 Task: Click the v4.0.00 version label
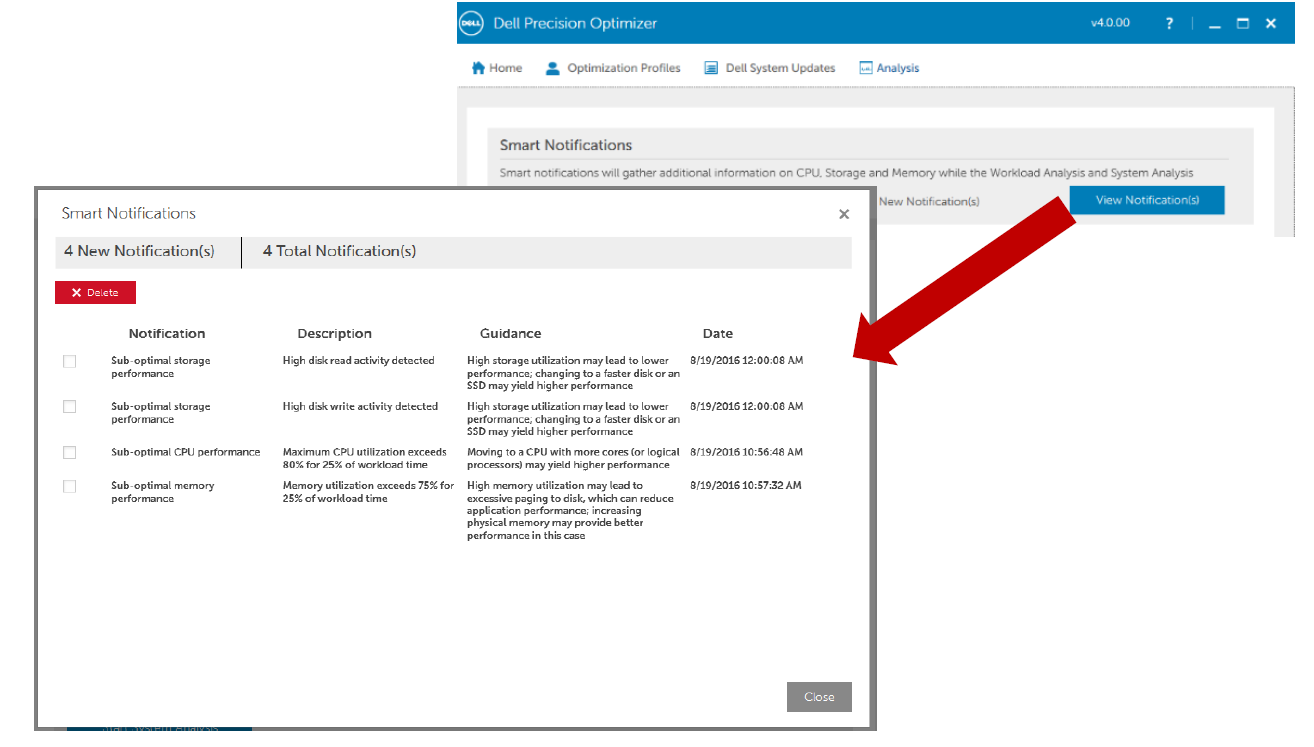(x=1110, y=23)
